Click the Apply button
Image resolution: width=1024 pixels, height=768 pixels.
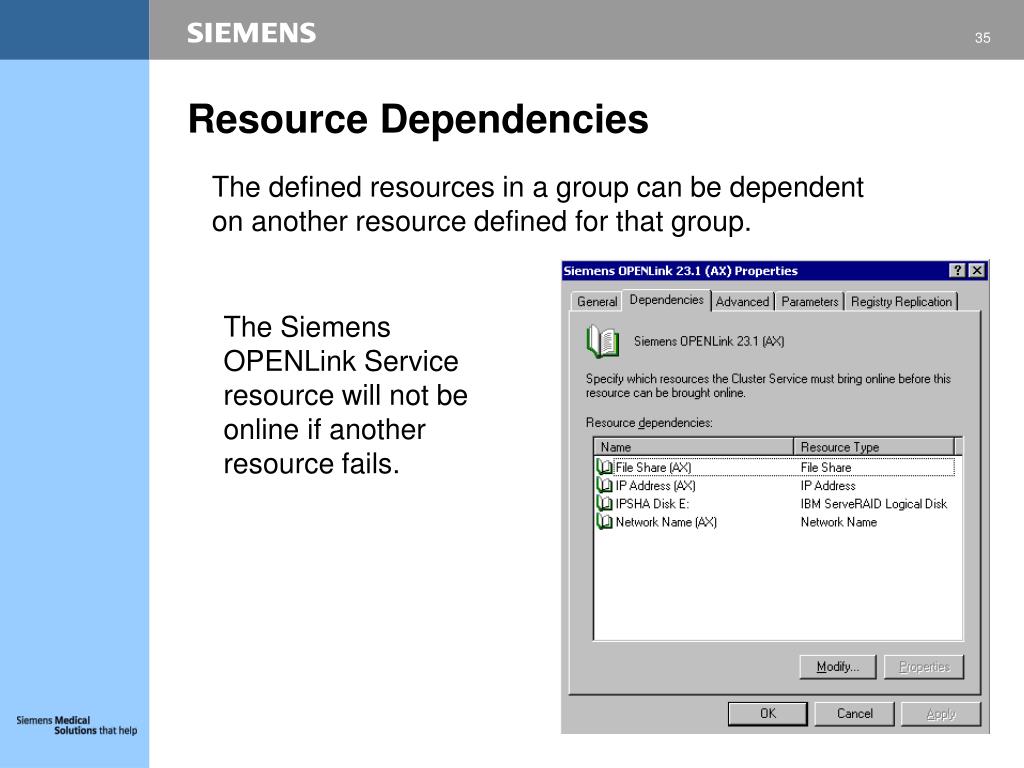click(941, 714)
